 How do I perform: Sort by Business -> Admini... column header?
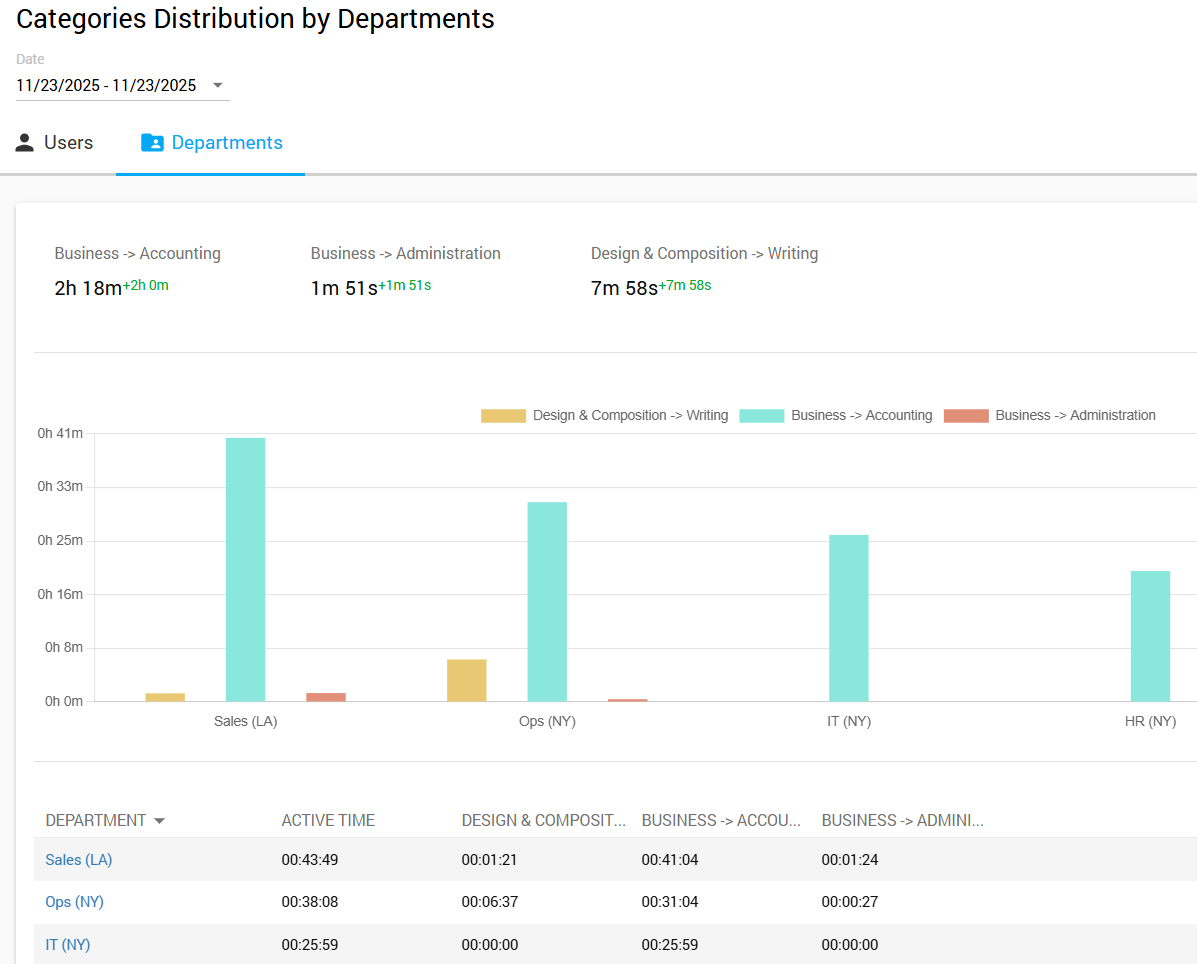(x=902, y=821)
